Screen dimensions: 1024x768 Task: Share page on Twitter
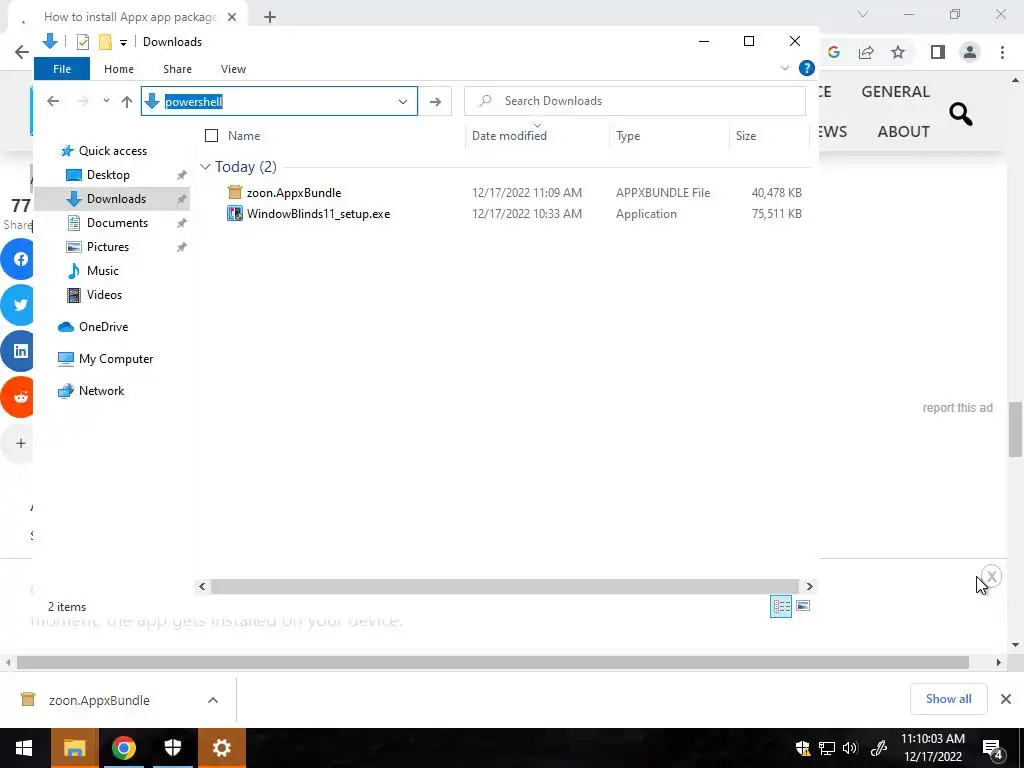tap(18, 305)
